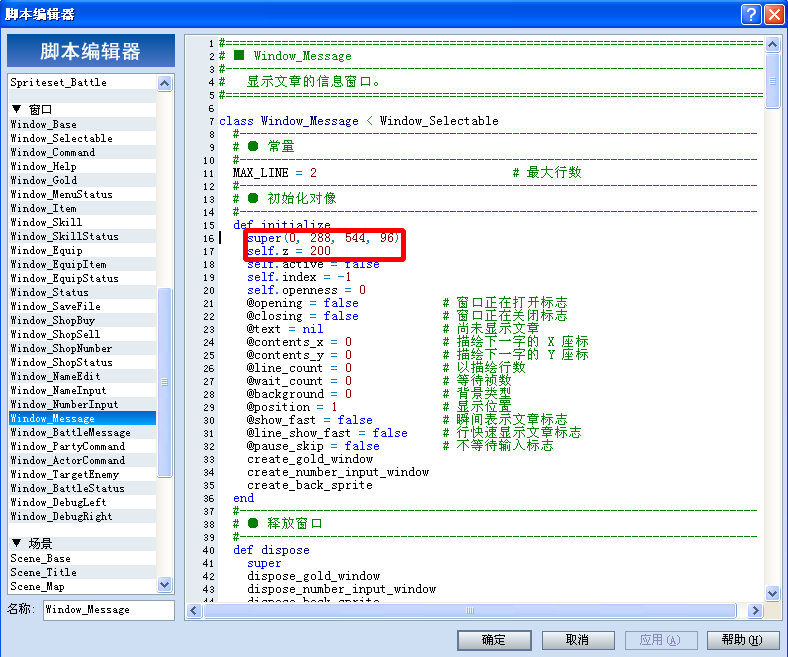Select Window_TargetEnemy script
The height and width of the screenshot is (657, 788).
coord(83,475)
